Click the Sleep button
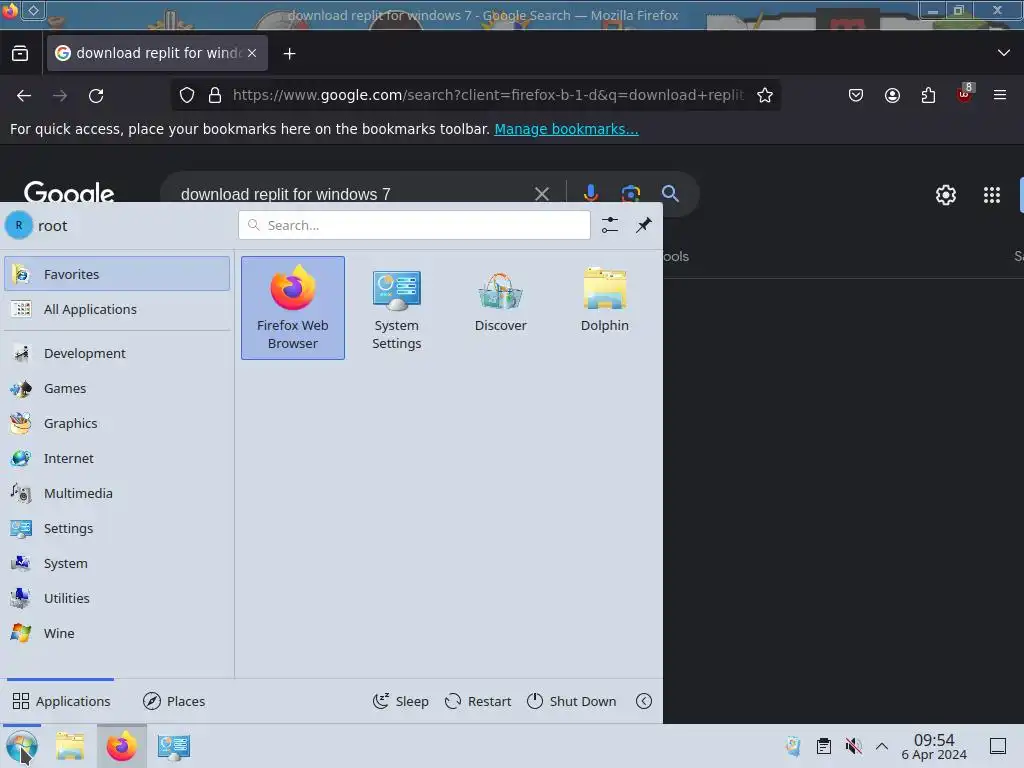Image resolution: width=1024 pixels, height=768 pixels. point(401,701)
